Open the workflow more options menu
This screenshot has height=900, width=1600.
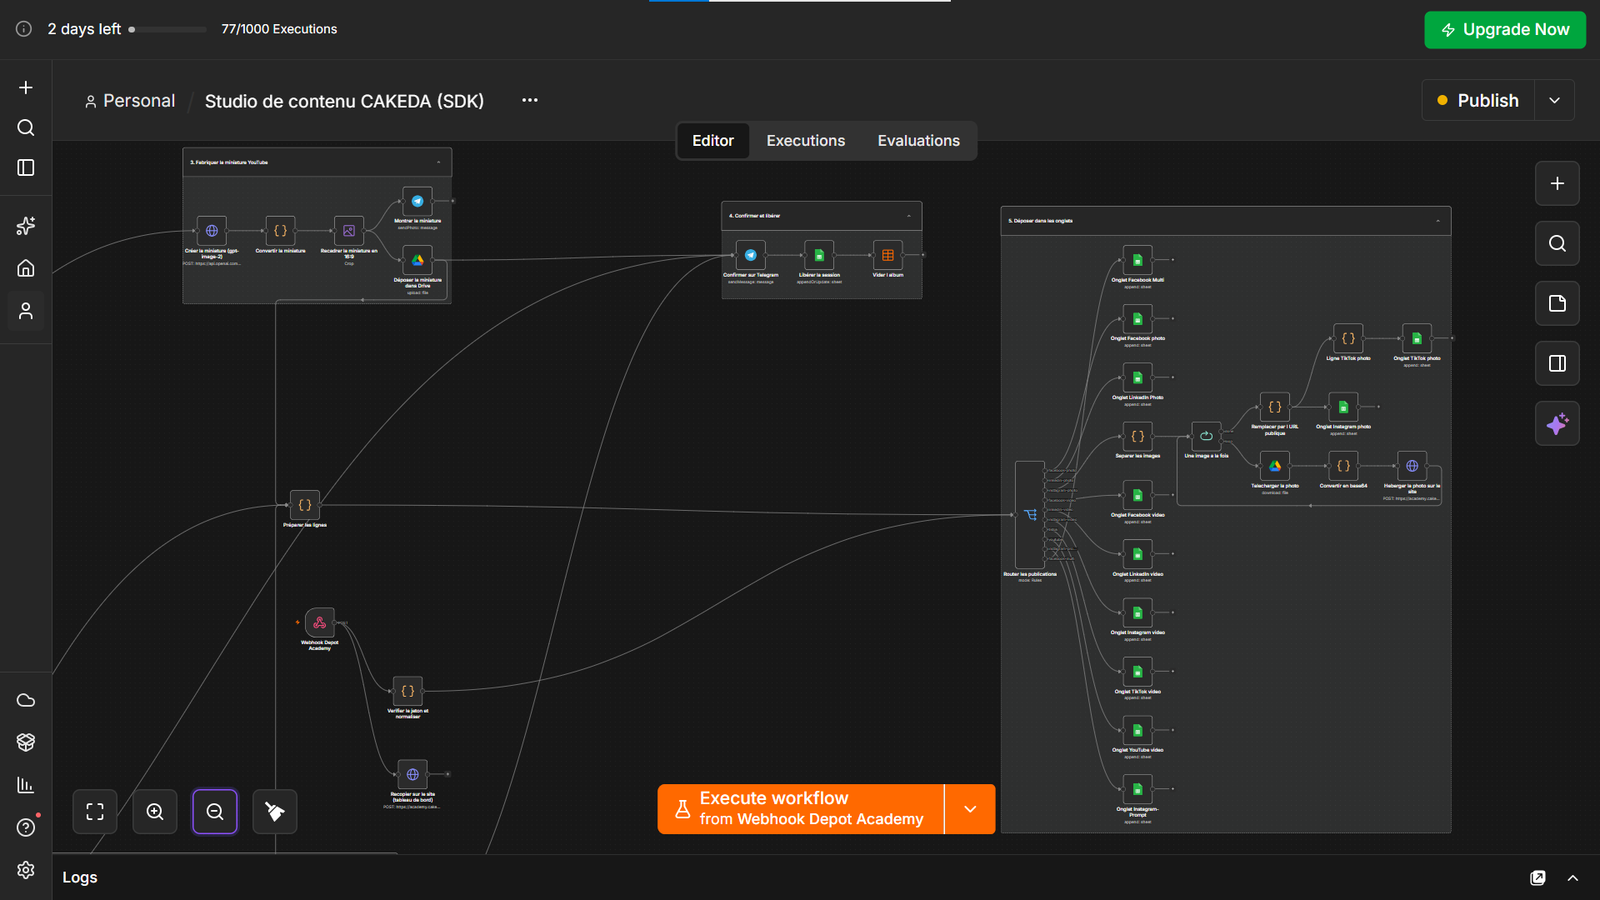[x=530, y=100]
